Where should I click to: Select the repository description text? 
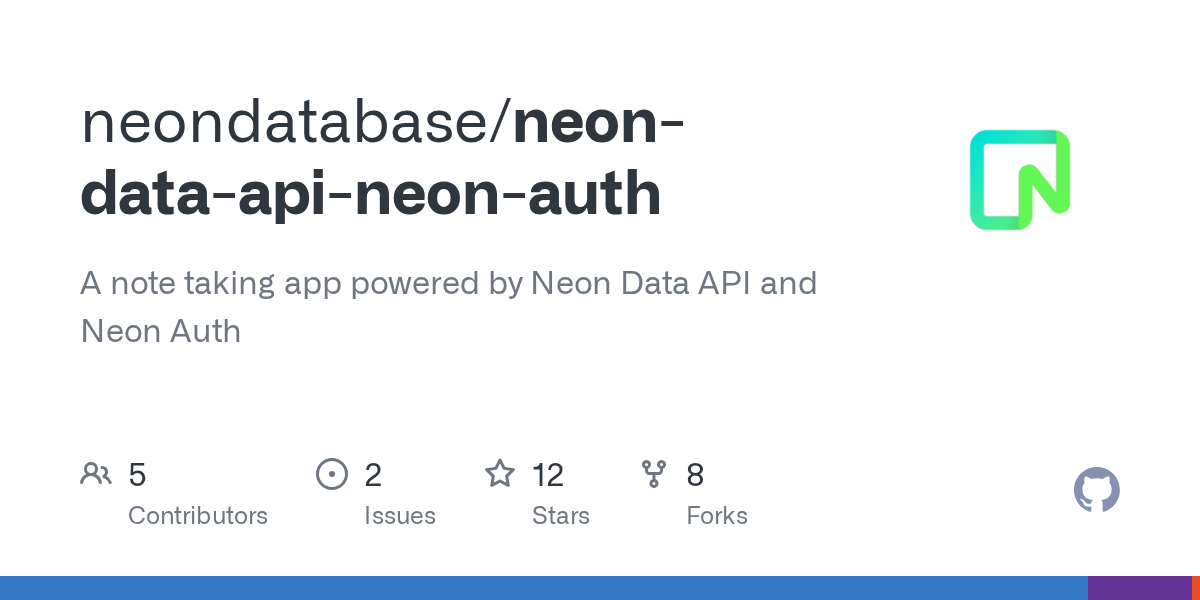(448, 306)
